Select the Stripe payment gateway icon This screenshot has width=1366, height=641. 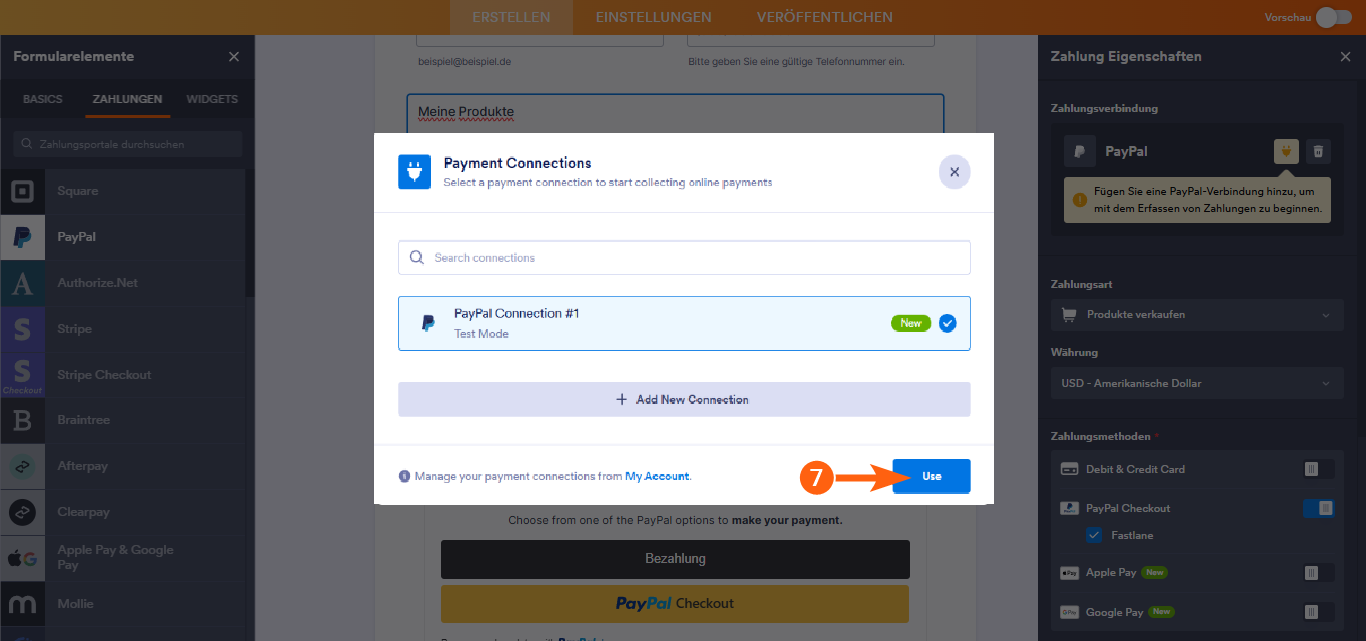pyautogui.click(x=22, y=328)
